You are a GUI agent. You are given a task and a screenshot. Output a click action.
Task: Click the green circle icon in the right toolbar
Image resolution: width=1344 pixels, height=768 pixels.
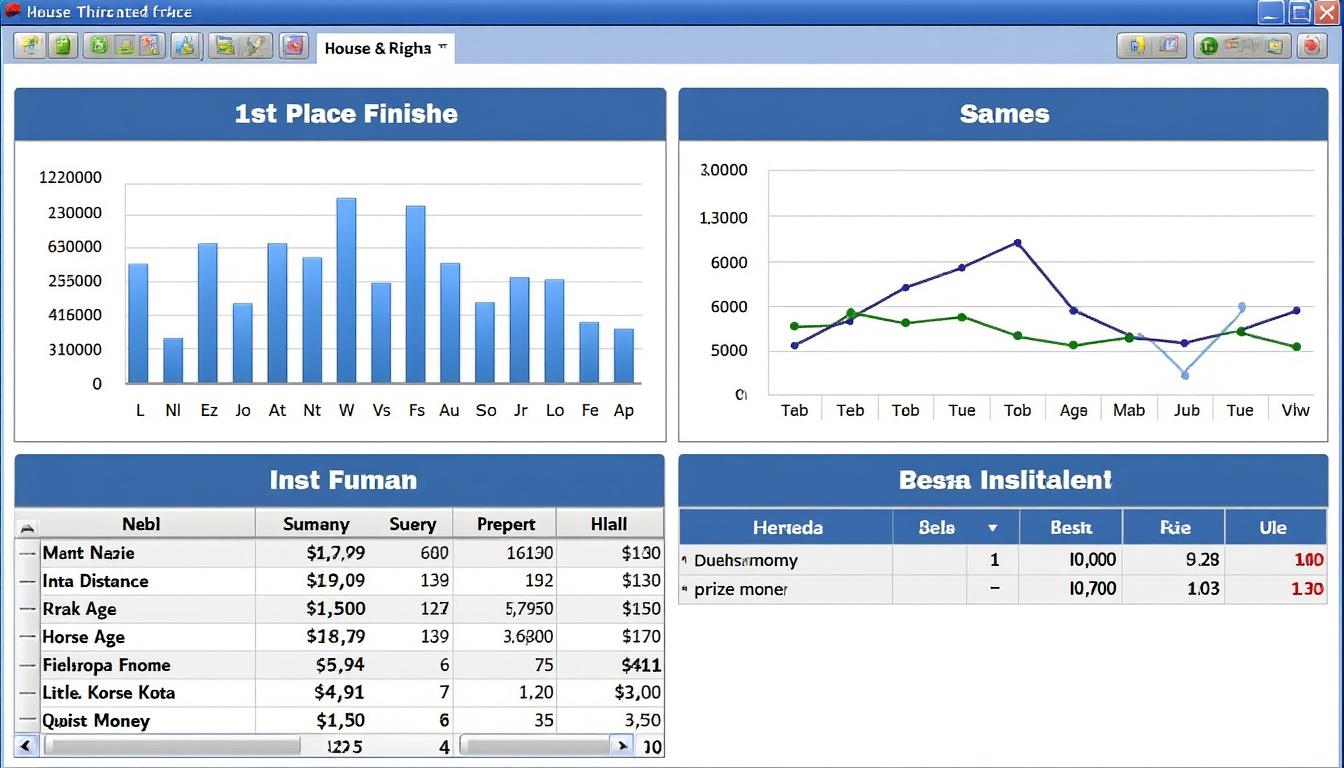(x=1208, y=45)
